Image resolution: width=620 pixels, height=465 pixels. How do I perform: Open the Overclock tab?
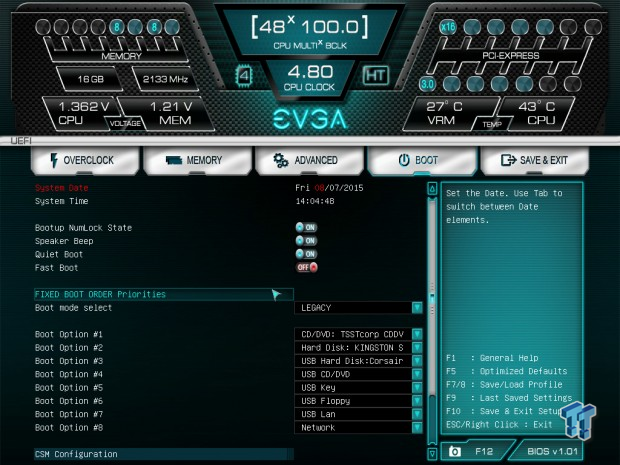85,160
